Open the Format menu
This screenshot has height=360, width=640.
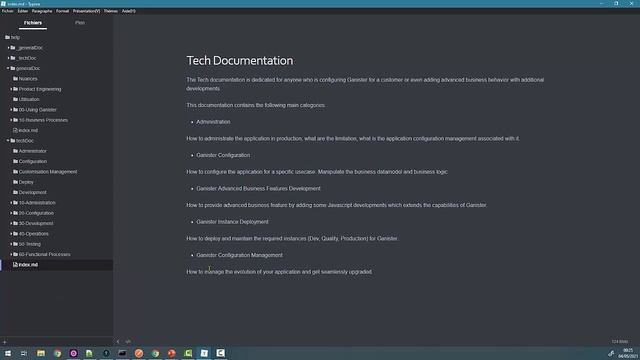coord(62,11)
